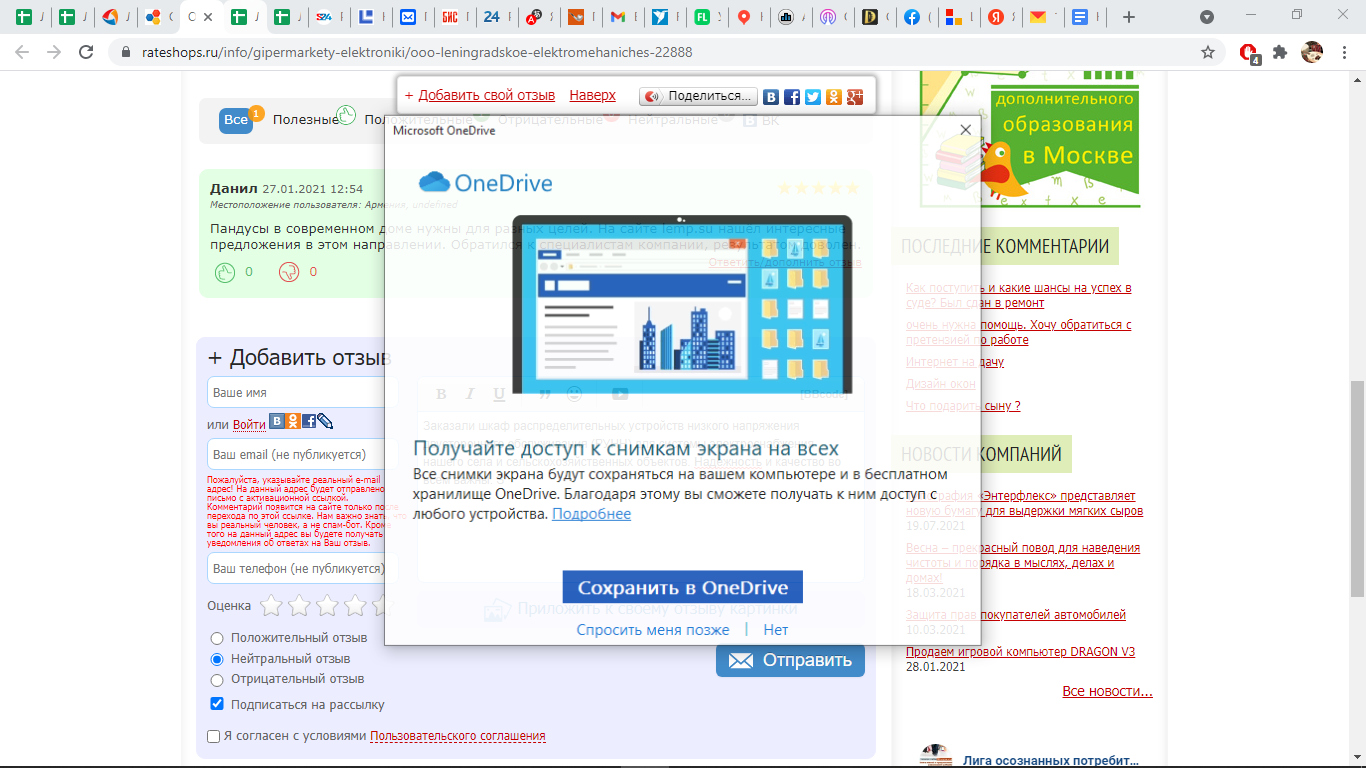Close the active rateshops browser tab
The image size is (1366, 768).
pos(209,17)
